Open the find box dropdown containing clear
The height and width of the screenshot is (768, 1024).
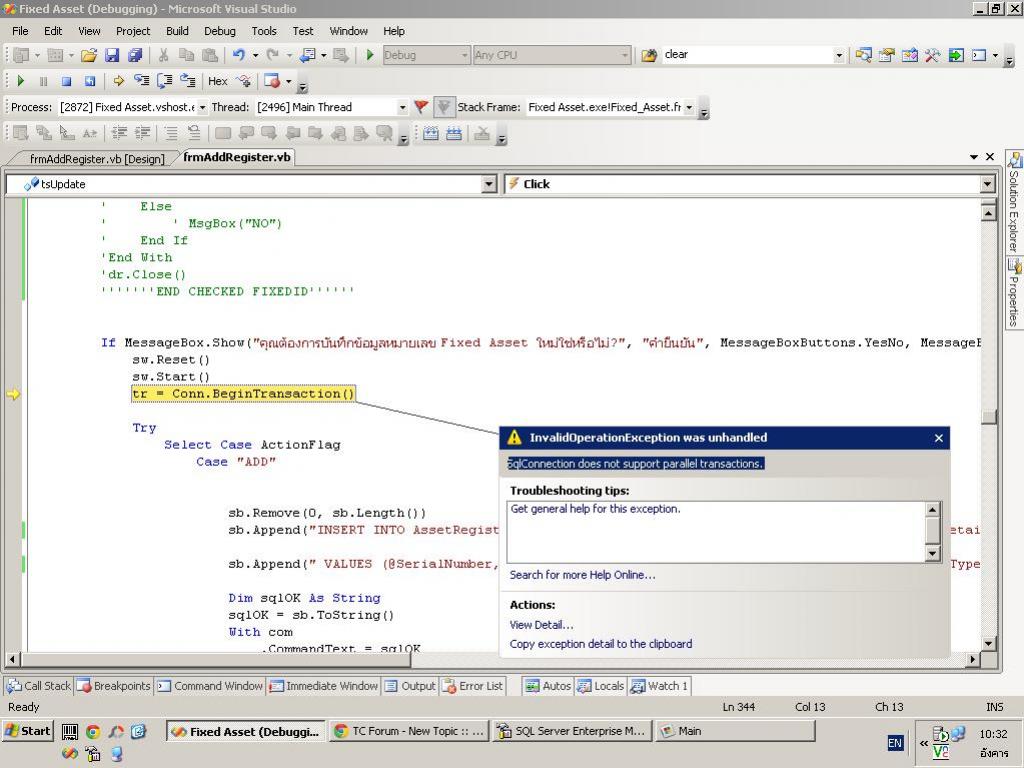[x=839, y=56]
